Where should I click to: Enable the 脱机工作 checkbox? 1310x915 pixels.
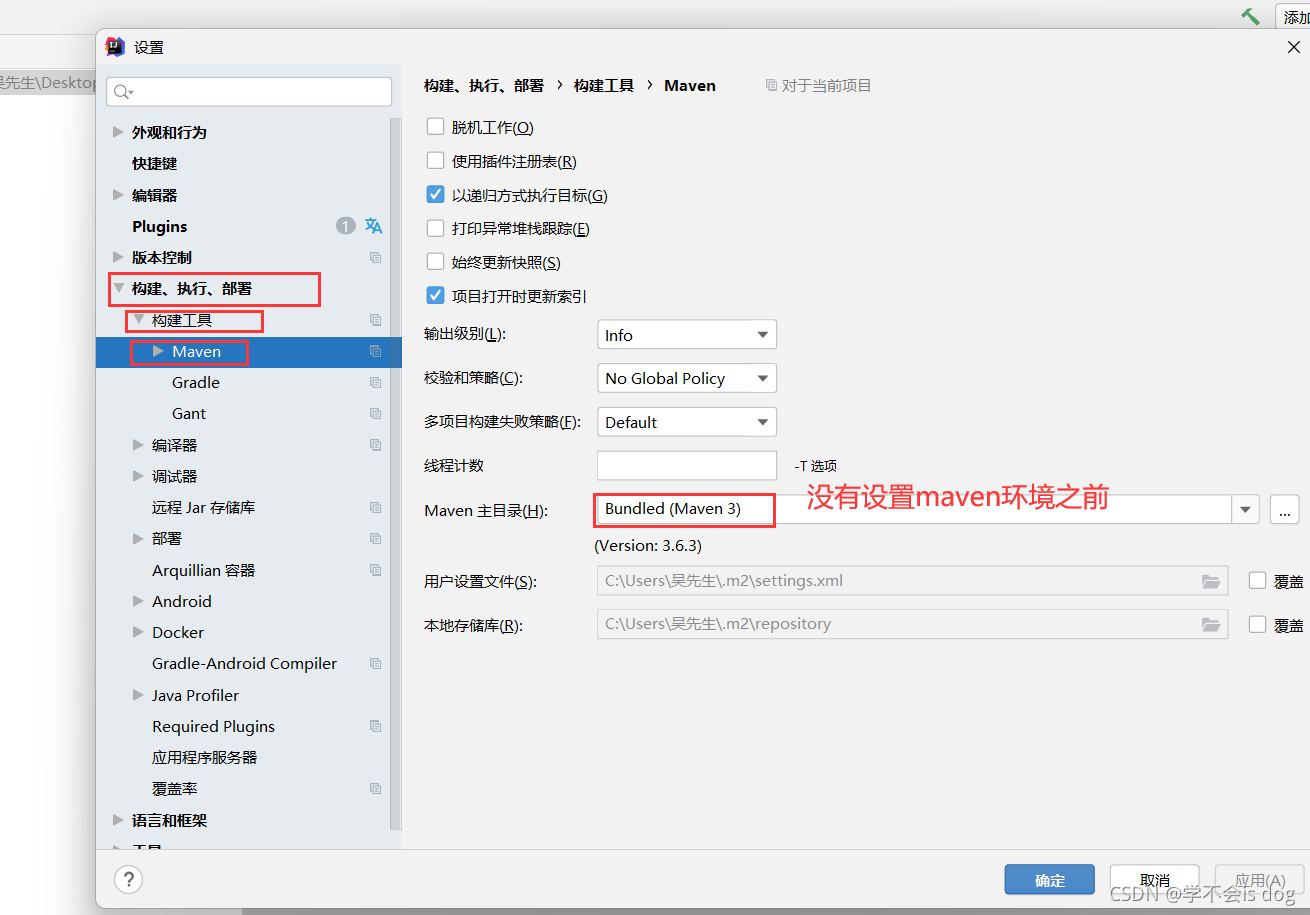point(435,127)
